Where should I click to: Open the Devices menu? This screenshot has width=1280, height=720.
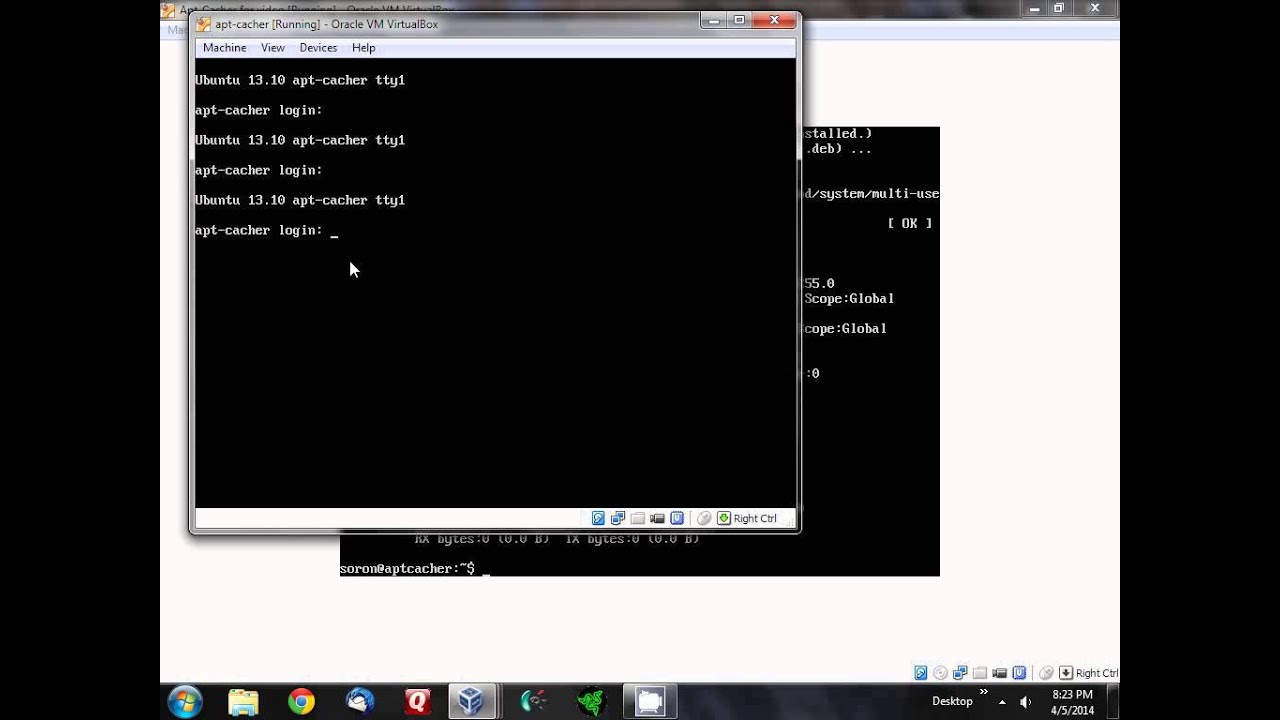pyautogui.click(x=318, y=48)
